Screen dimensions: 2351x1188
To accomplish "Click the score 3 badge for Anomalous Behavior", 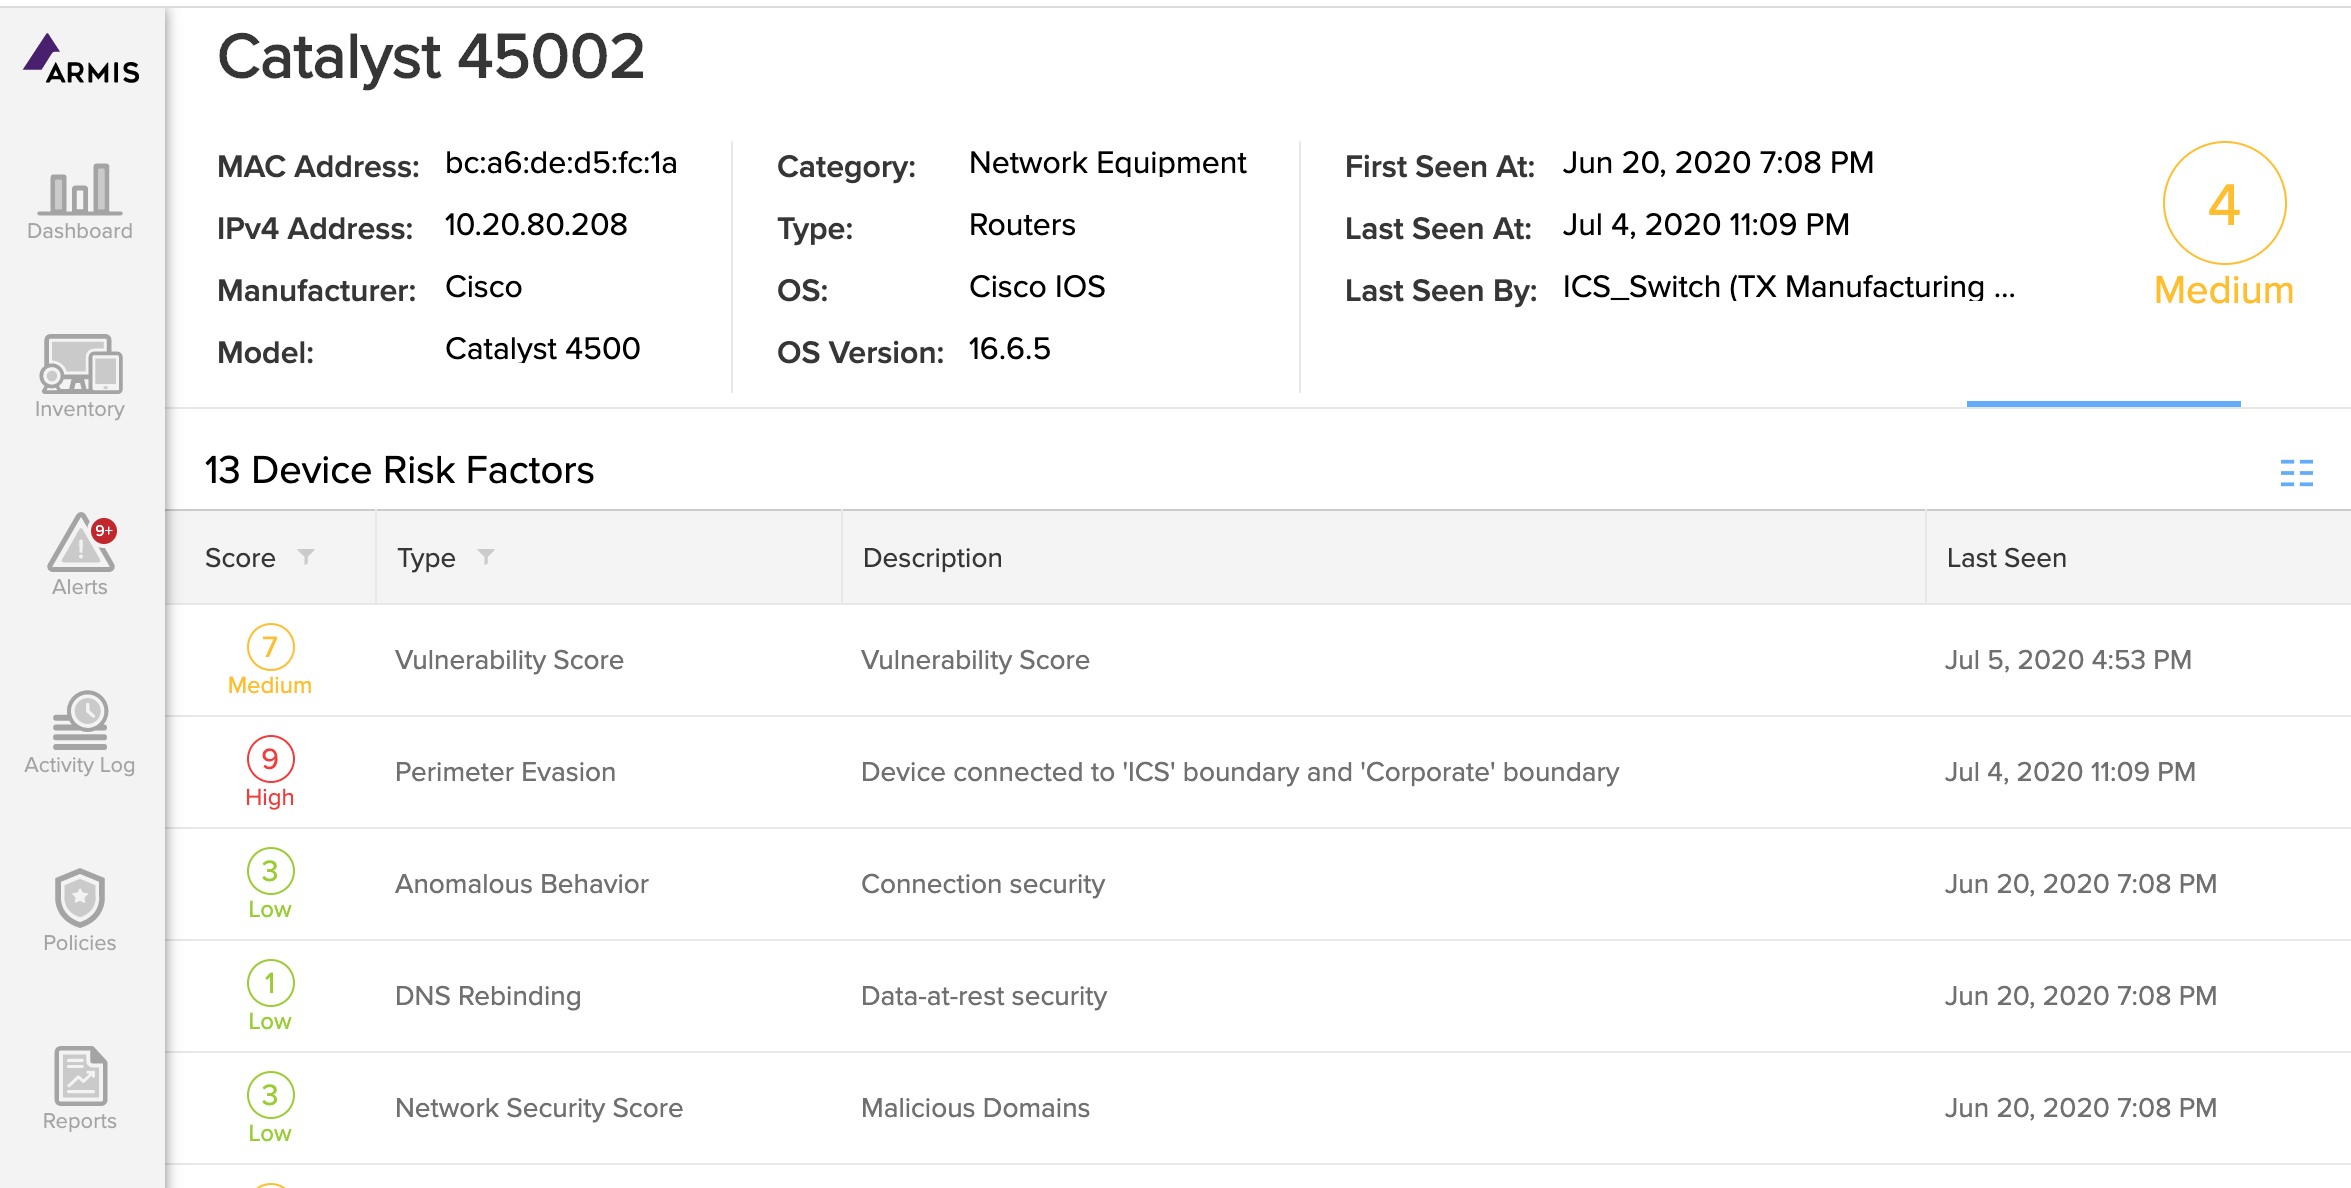I will [x=270, y=884].
